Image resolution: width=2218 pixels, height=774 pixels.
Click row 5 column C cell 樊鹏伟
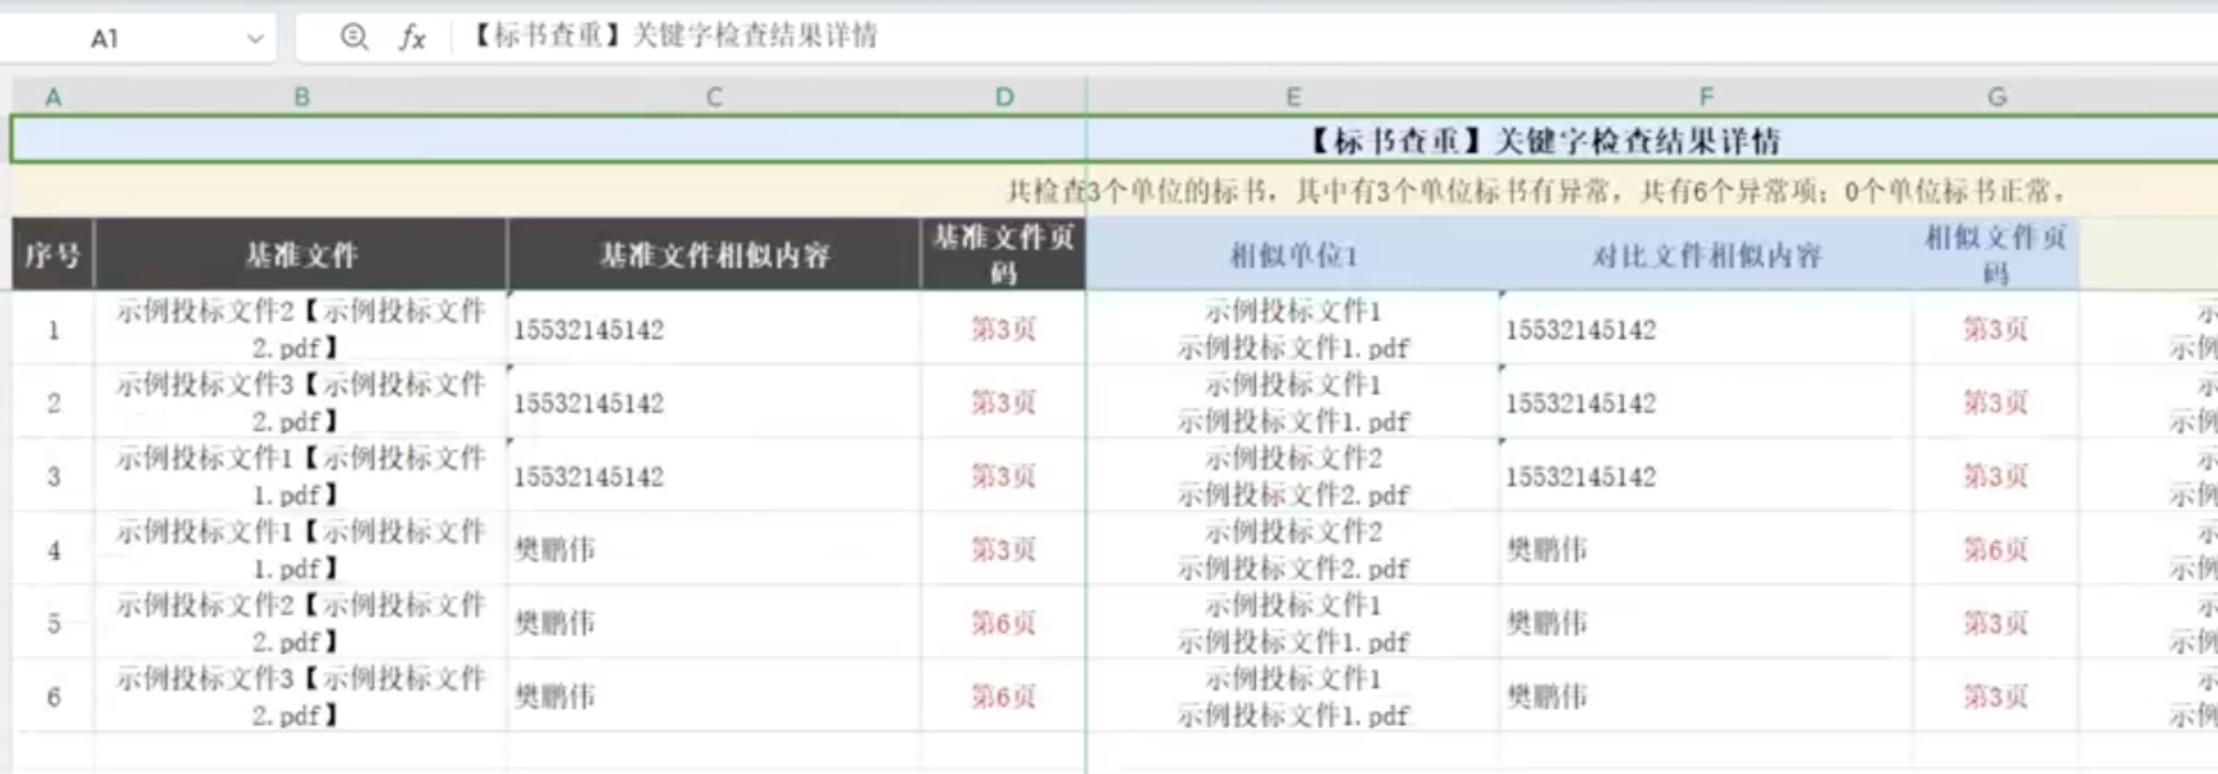714,623
